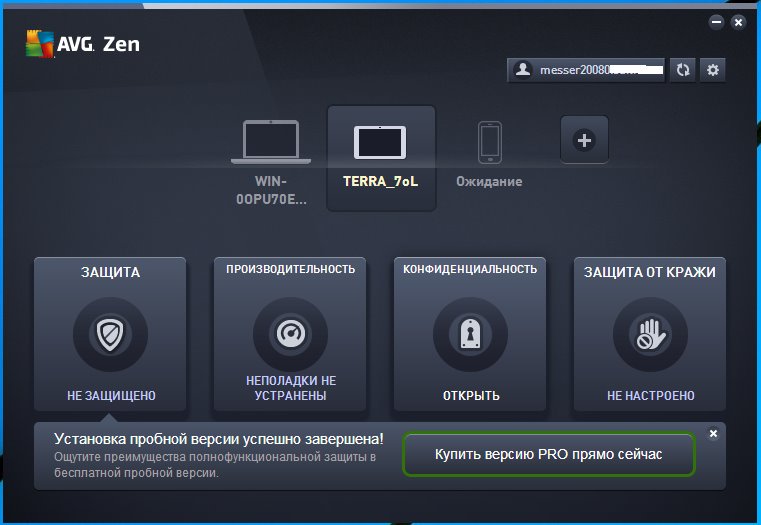
Task: Minimize the AVG Zen window
Action: 716,22
